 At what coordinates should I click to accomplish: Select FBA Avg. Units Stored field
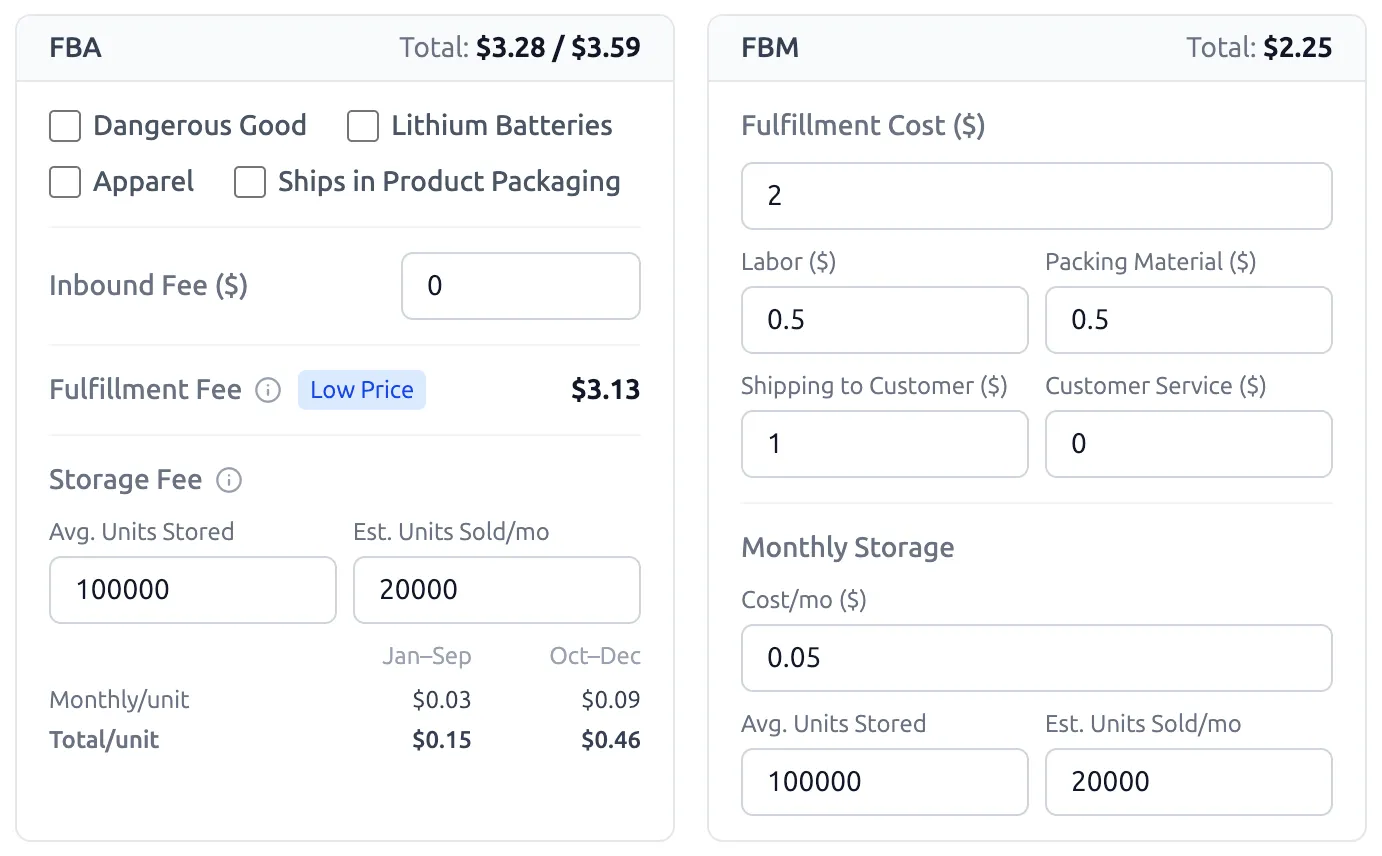click(193, 590)
